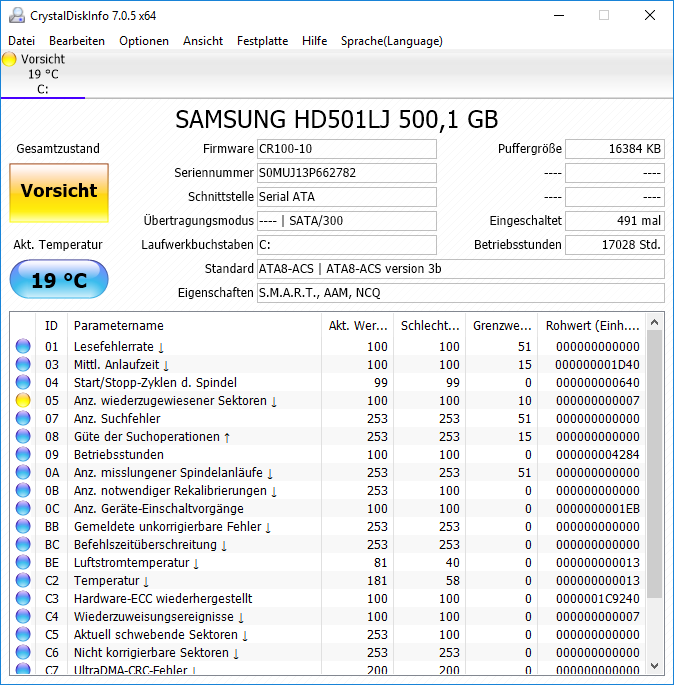
Task: Click the Betriebsstunden field 17028 Std.
Action: pyautogui.click(x=615, y=245)
